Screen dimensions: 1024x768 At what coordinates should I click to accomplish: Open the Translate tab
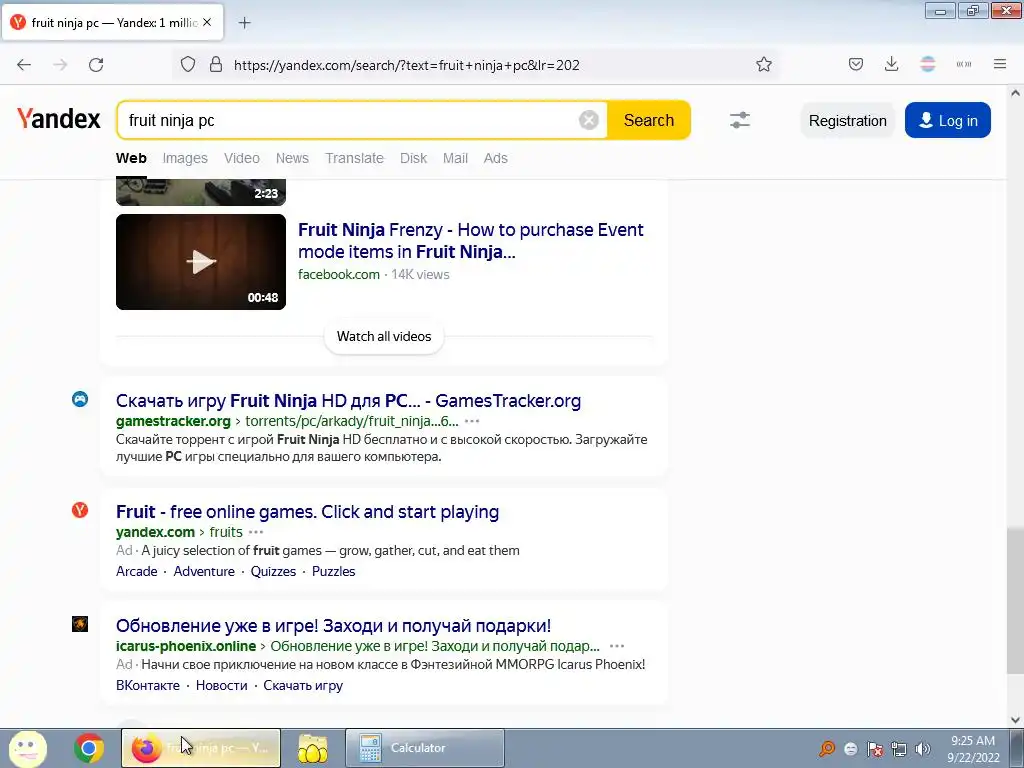(355, 158)
